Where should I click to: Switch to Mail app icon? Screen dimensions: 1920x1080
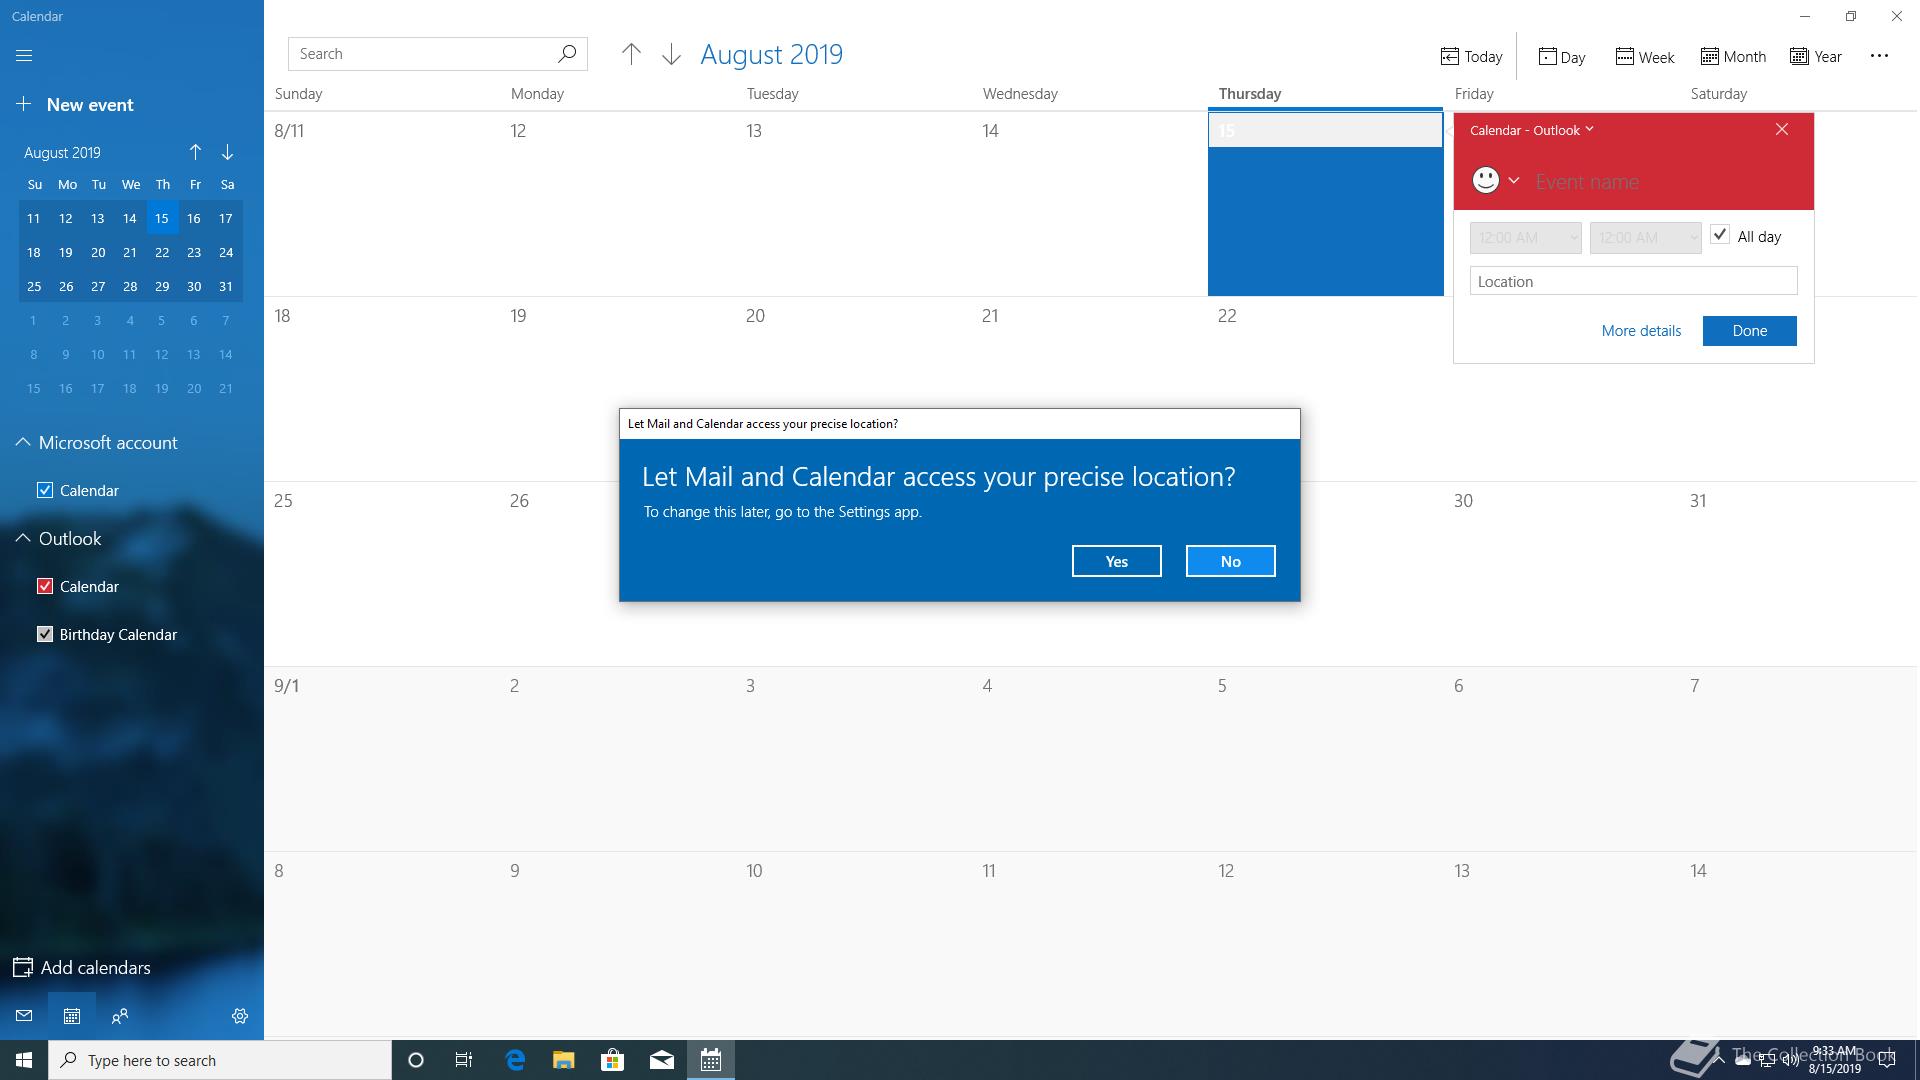click(24, 1016)
